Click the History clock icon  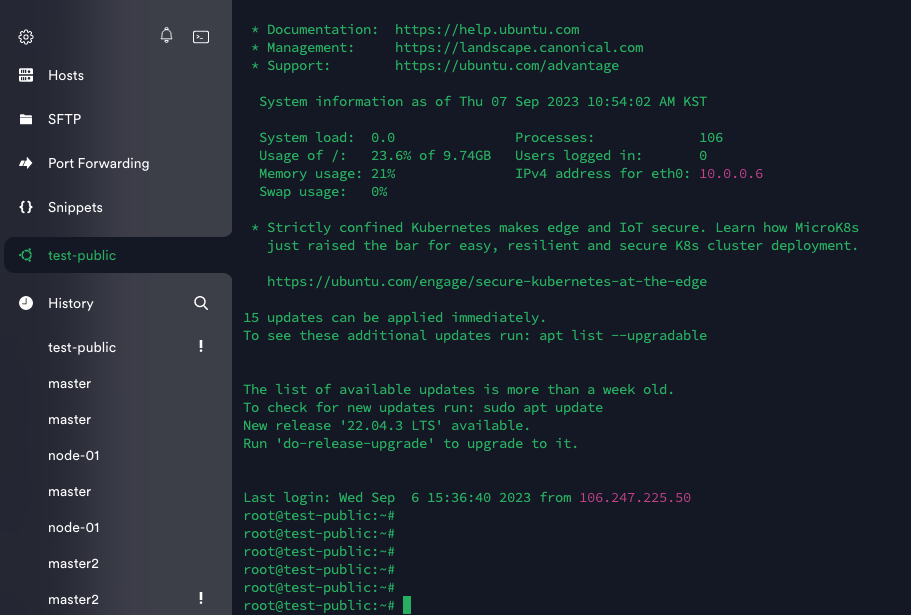26,303
